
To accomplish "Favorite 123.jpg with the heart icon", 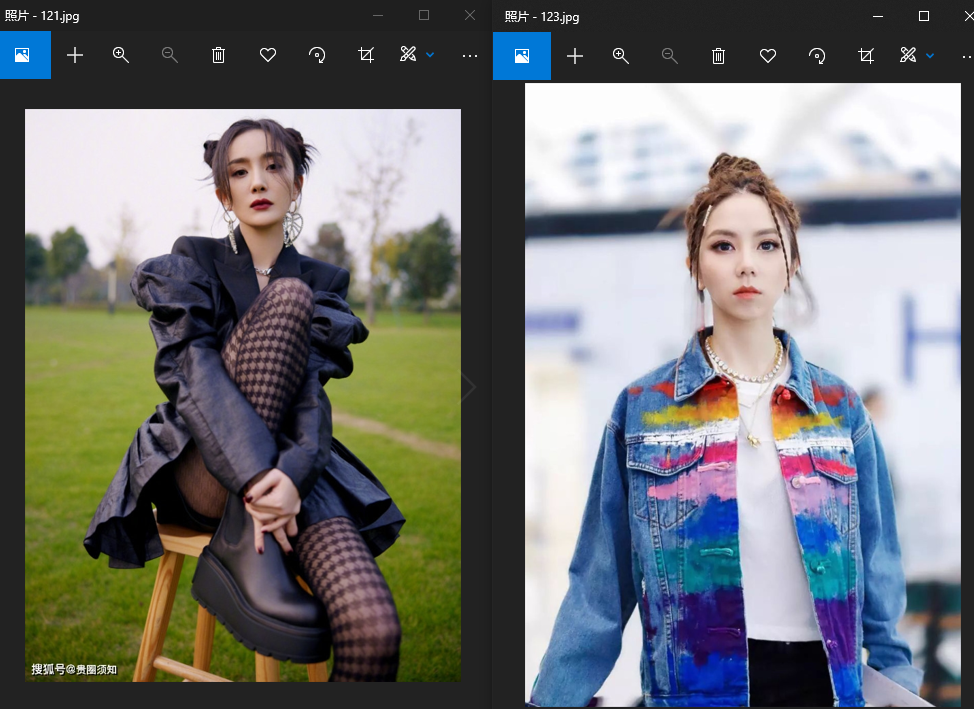I will (x=768, y=57).
